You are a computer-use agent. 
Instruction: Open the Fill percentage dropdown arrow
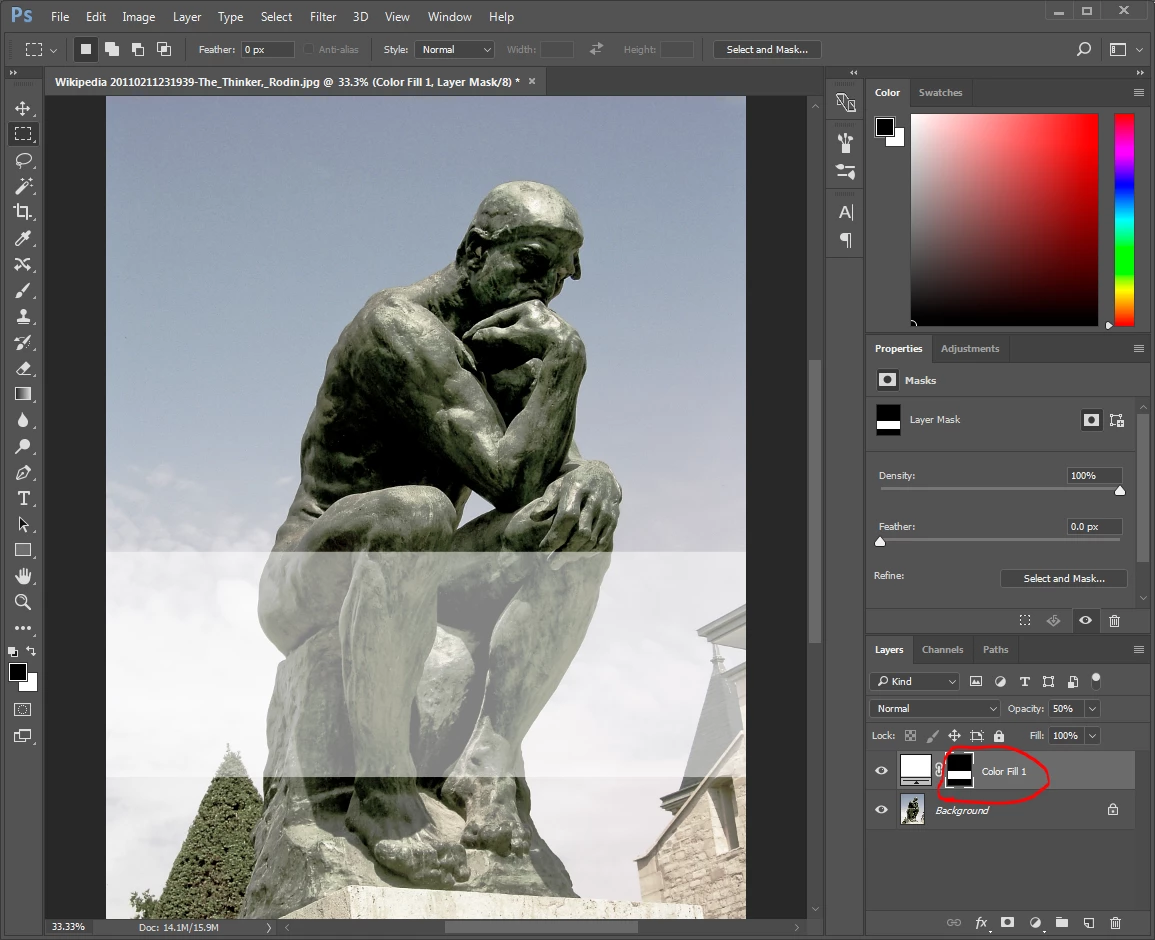tap(1092, 736)
